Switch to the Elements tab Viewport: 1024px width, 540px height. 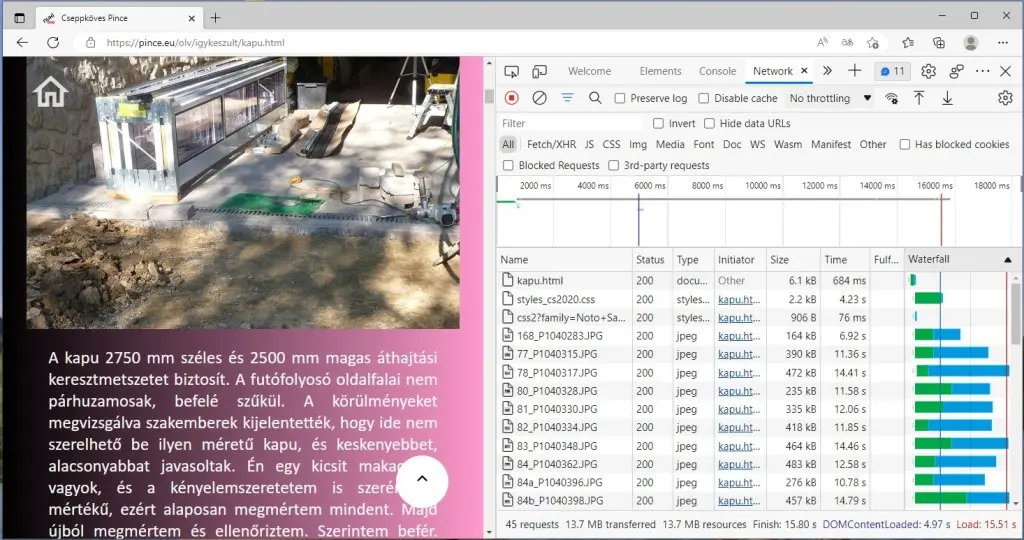pos(660,71)
